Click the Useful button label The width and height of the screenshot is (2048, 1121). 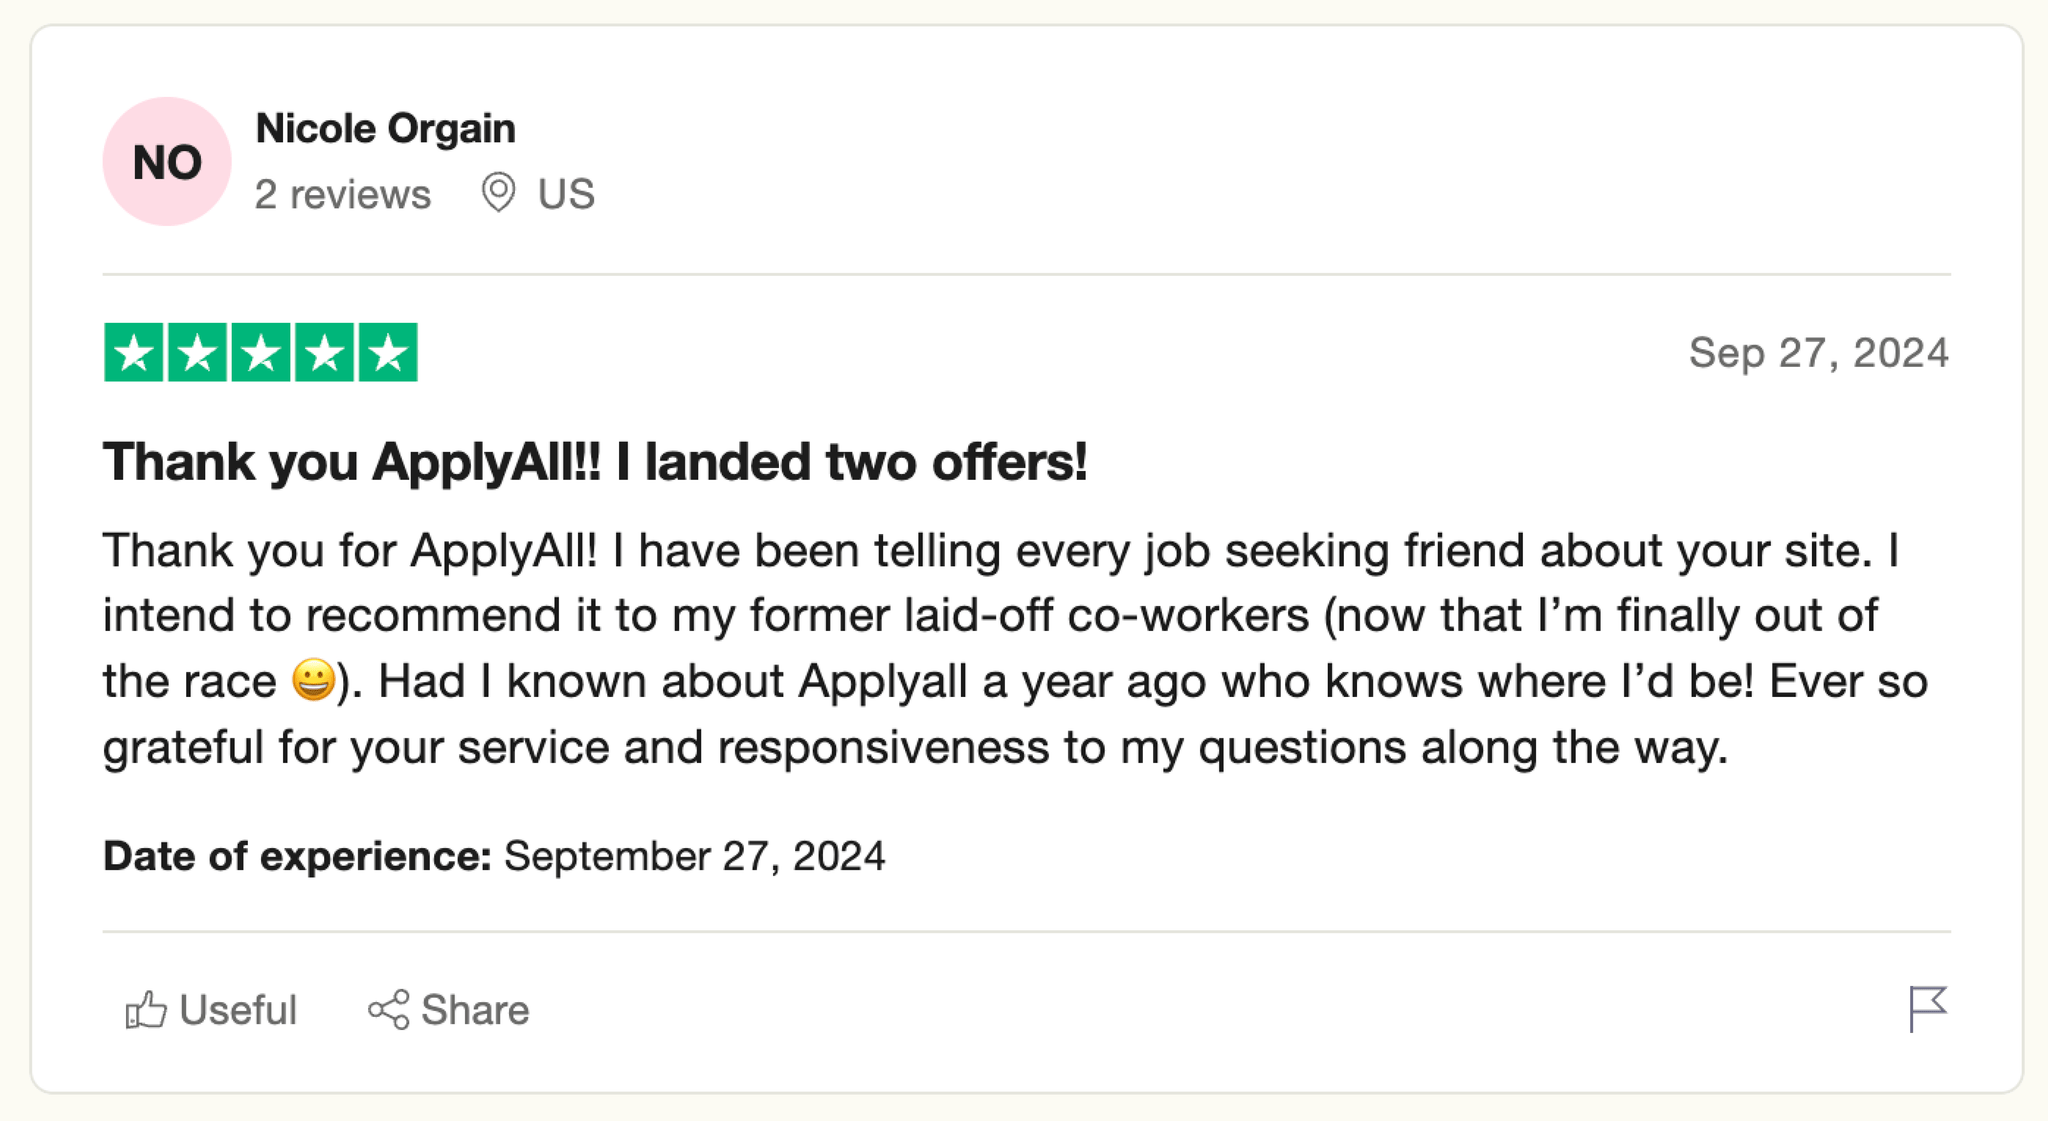click(238, 1010)
